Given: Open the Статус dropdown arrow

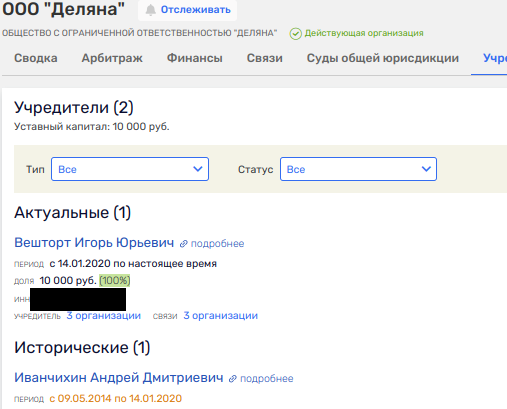Looking at the screenshot, I should pyautogui.click(x=426, y=169).
